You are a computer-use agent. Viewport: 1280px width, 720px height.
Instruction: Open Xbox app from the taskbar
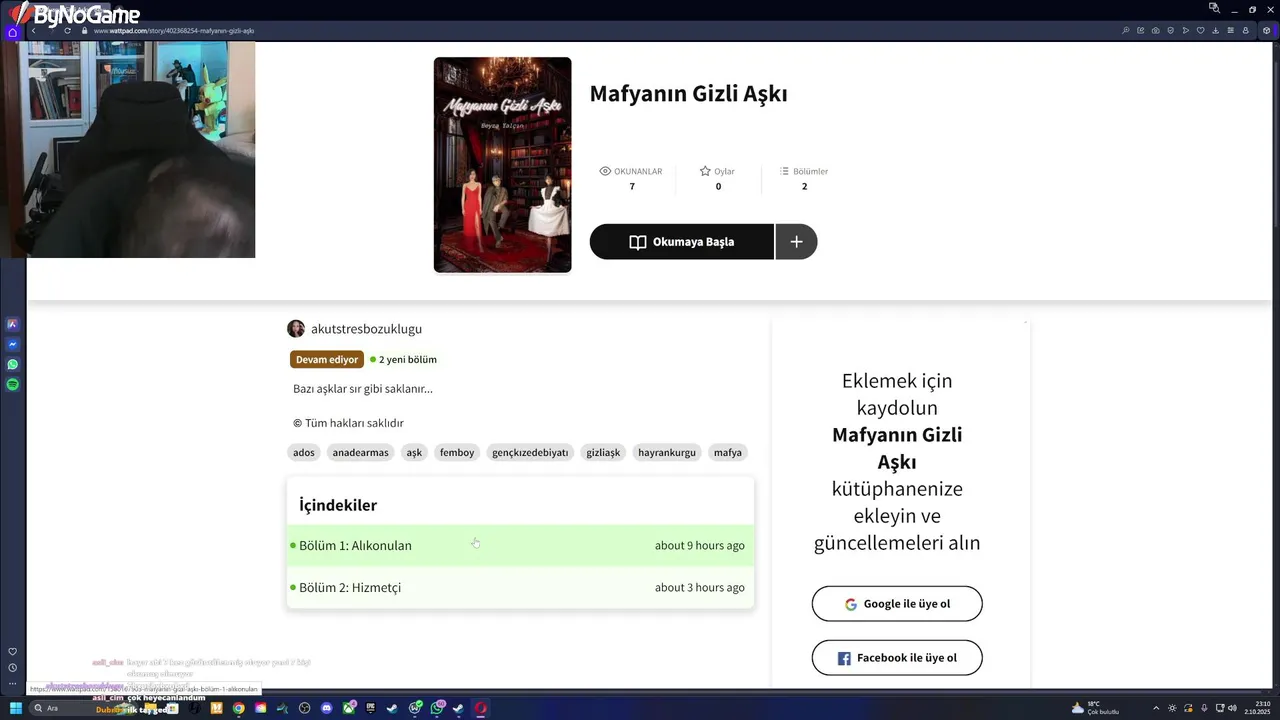tap(348, 708)
